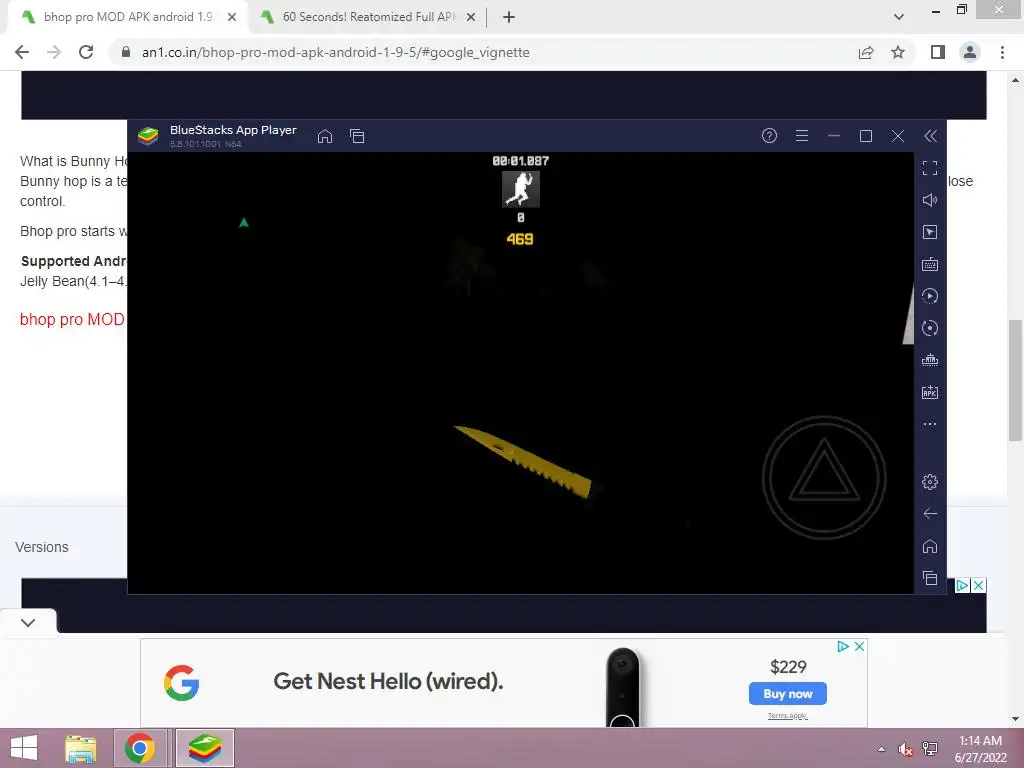This screenshot has height=768, width=1024.
Task: Open BlueStacks help question mark
Action: pos(769,136)
